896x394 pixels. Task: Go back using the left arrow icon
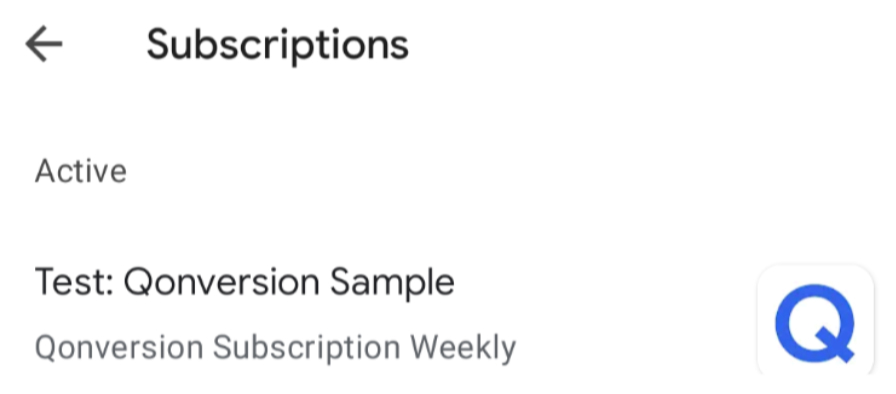[44, 44]
